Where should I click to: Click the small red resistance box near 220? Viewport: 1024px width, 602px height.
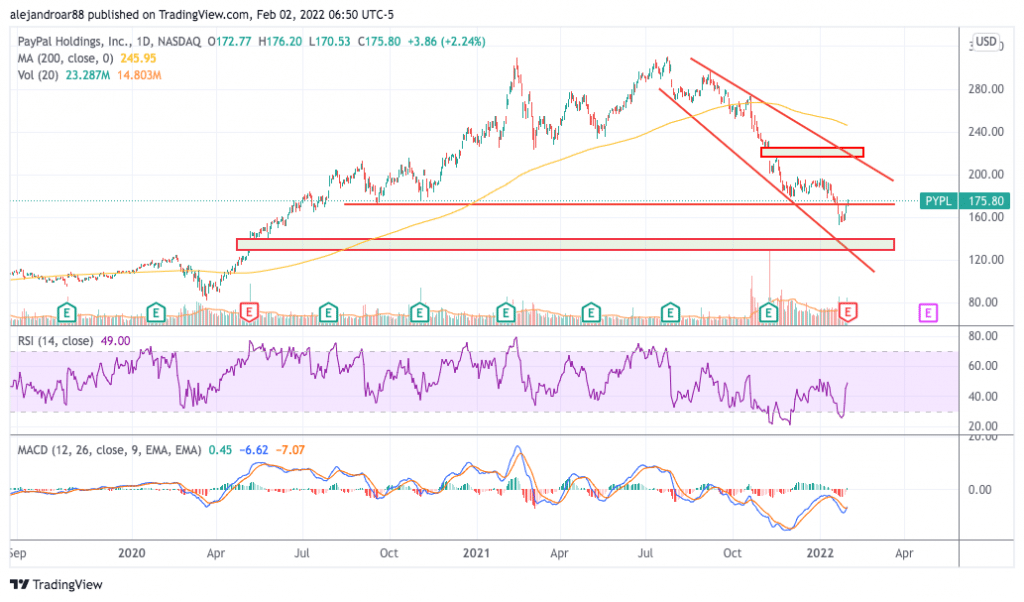point(812,152)
